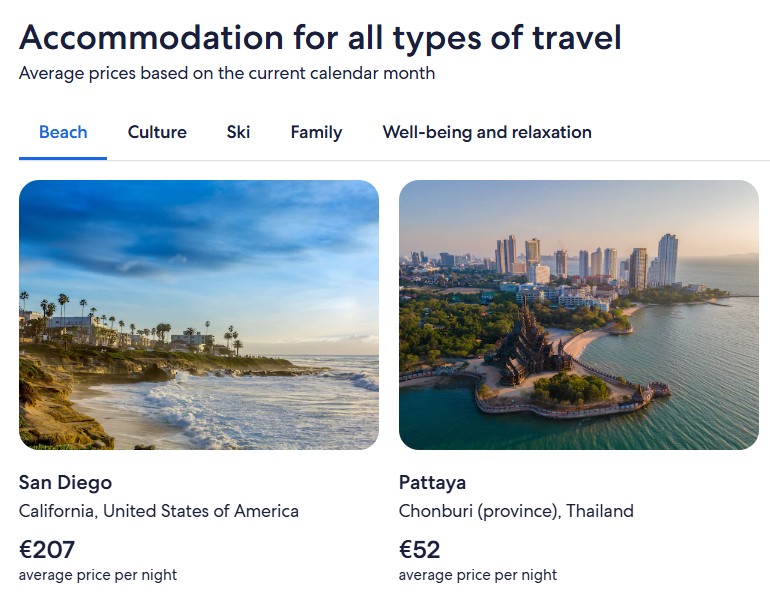The width and height of the screenshot is (770, 612).
Task: Click the wooden temple in Pattaya photo
Action: [x=530, y=352]
